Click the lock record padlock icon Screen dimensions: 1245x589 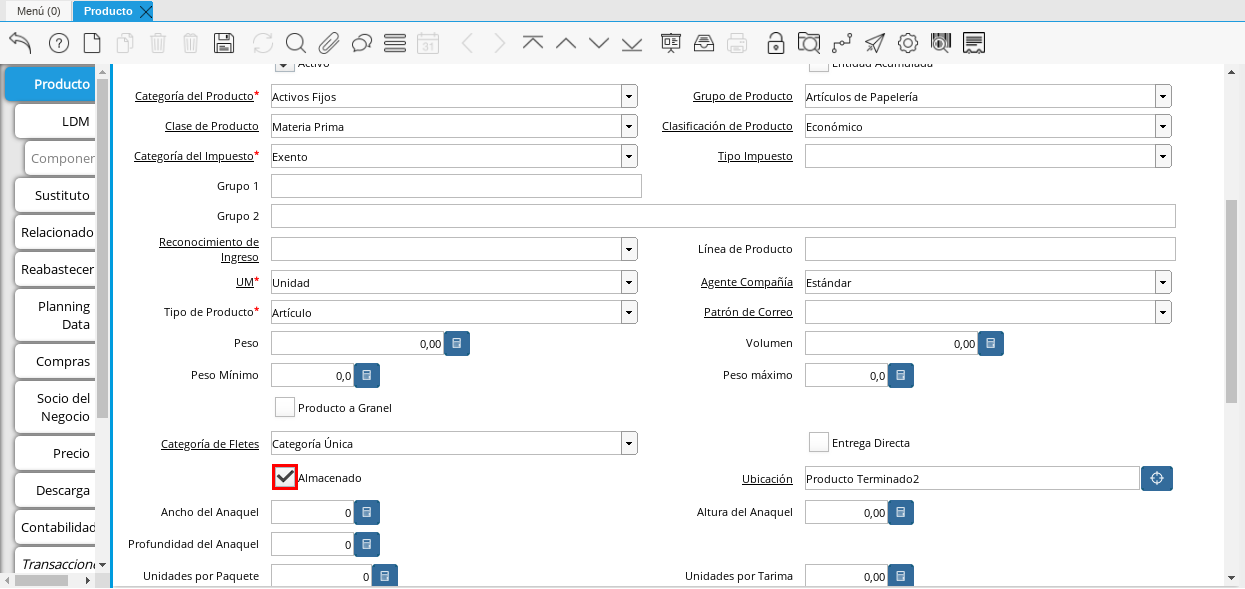[x=775, y=43]
